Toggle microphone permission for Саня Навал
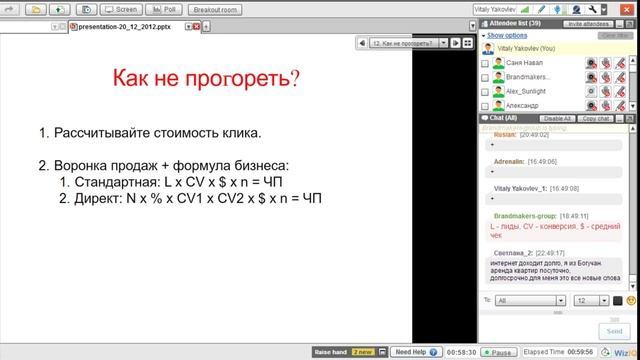Screen dimensions: 640x360 coord(606,63)
